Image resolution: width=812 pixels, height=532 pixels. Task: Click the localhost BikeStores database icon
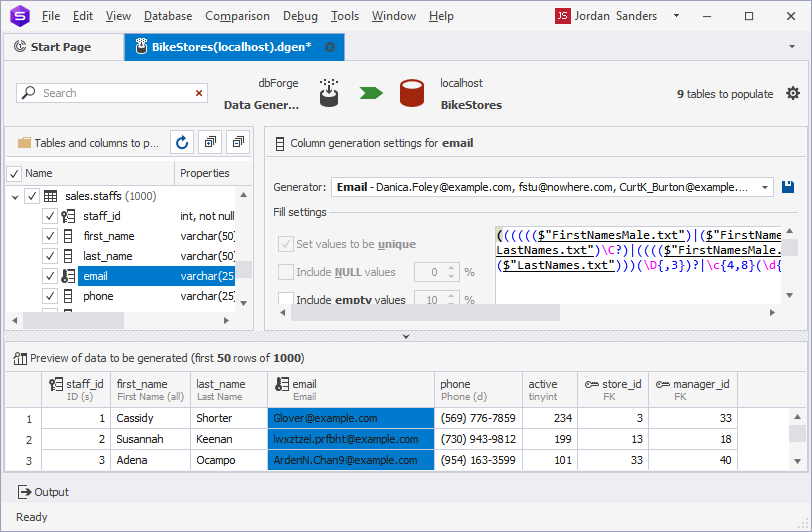click(412, 93)
